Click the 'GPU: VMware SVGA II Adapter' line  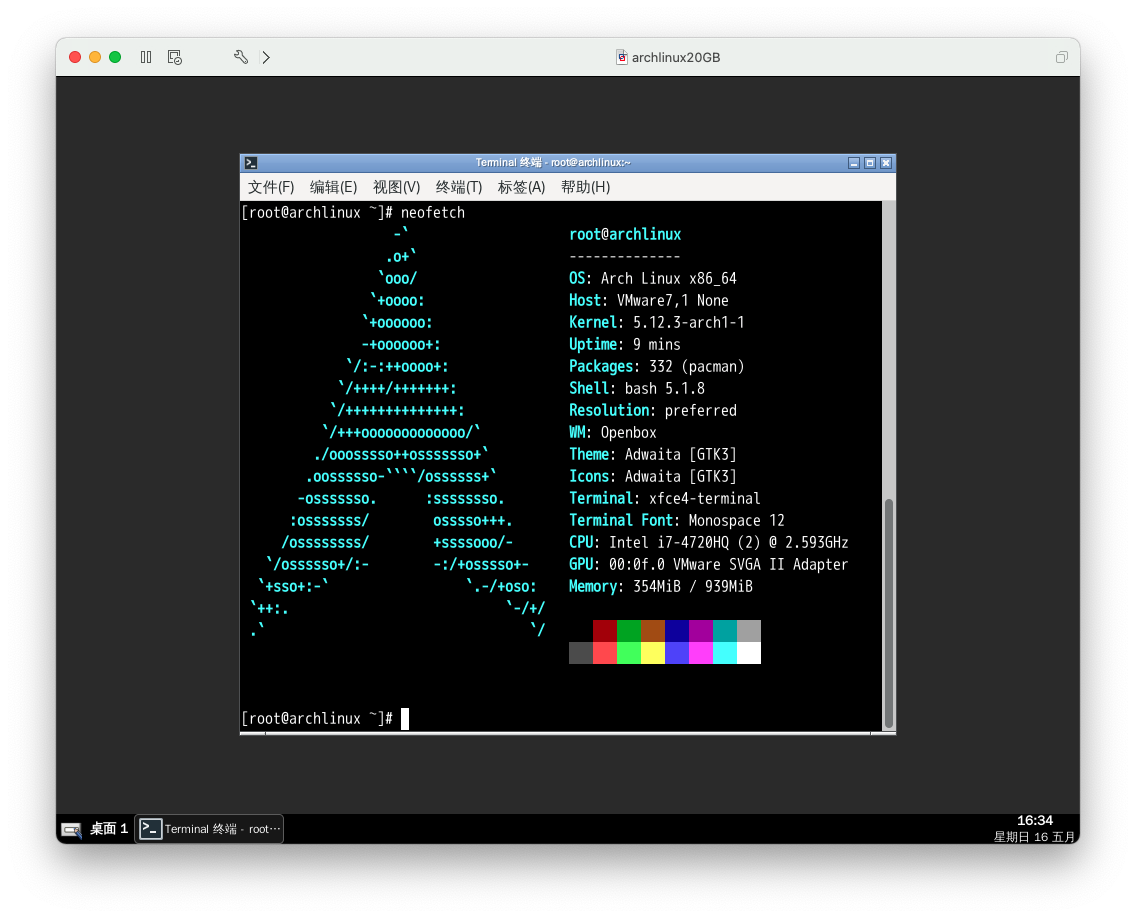pos(709,564)
